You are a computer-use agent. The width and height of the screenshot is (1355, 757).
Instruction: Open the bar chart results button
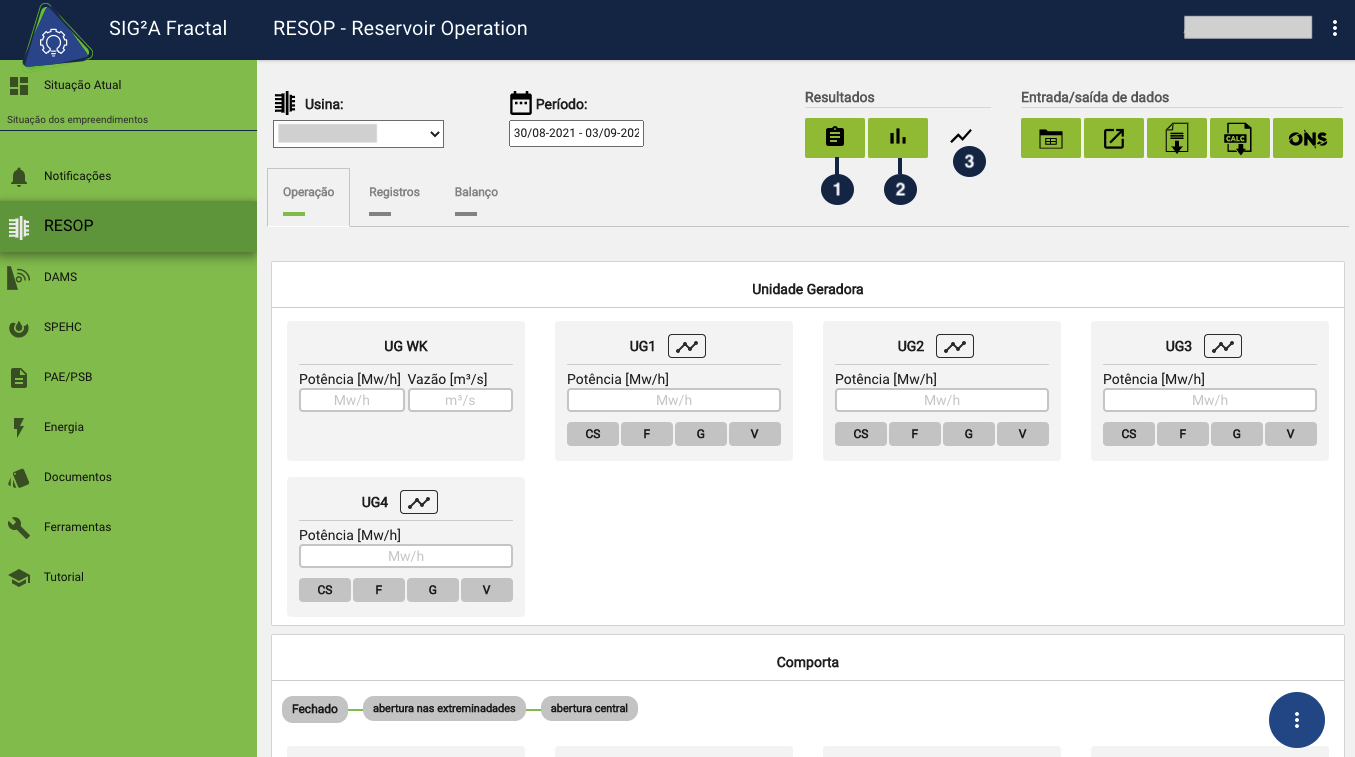[x=897, y=138]
